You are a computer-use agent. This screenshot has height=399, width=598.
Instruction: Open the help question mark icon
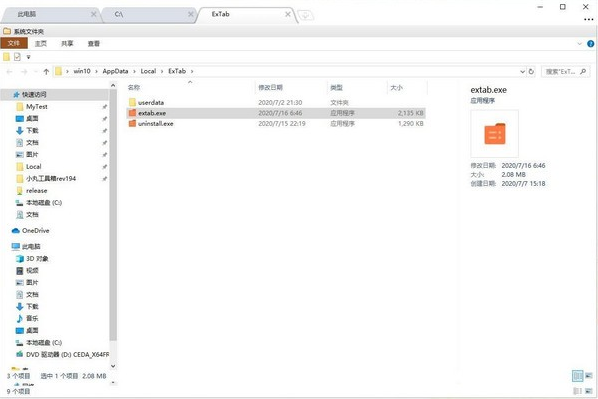click(x=590, y=44)
